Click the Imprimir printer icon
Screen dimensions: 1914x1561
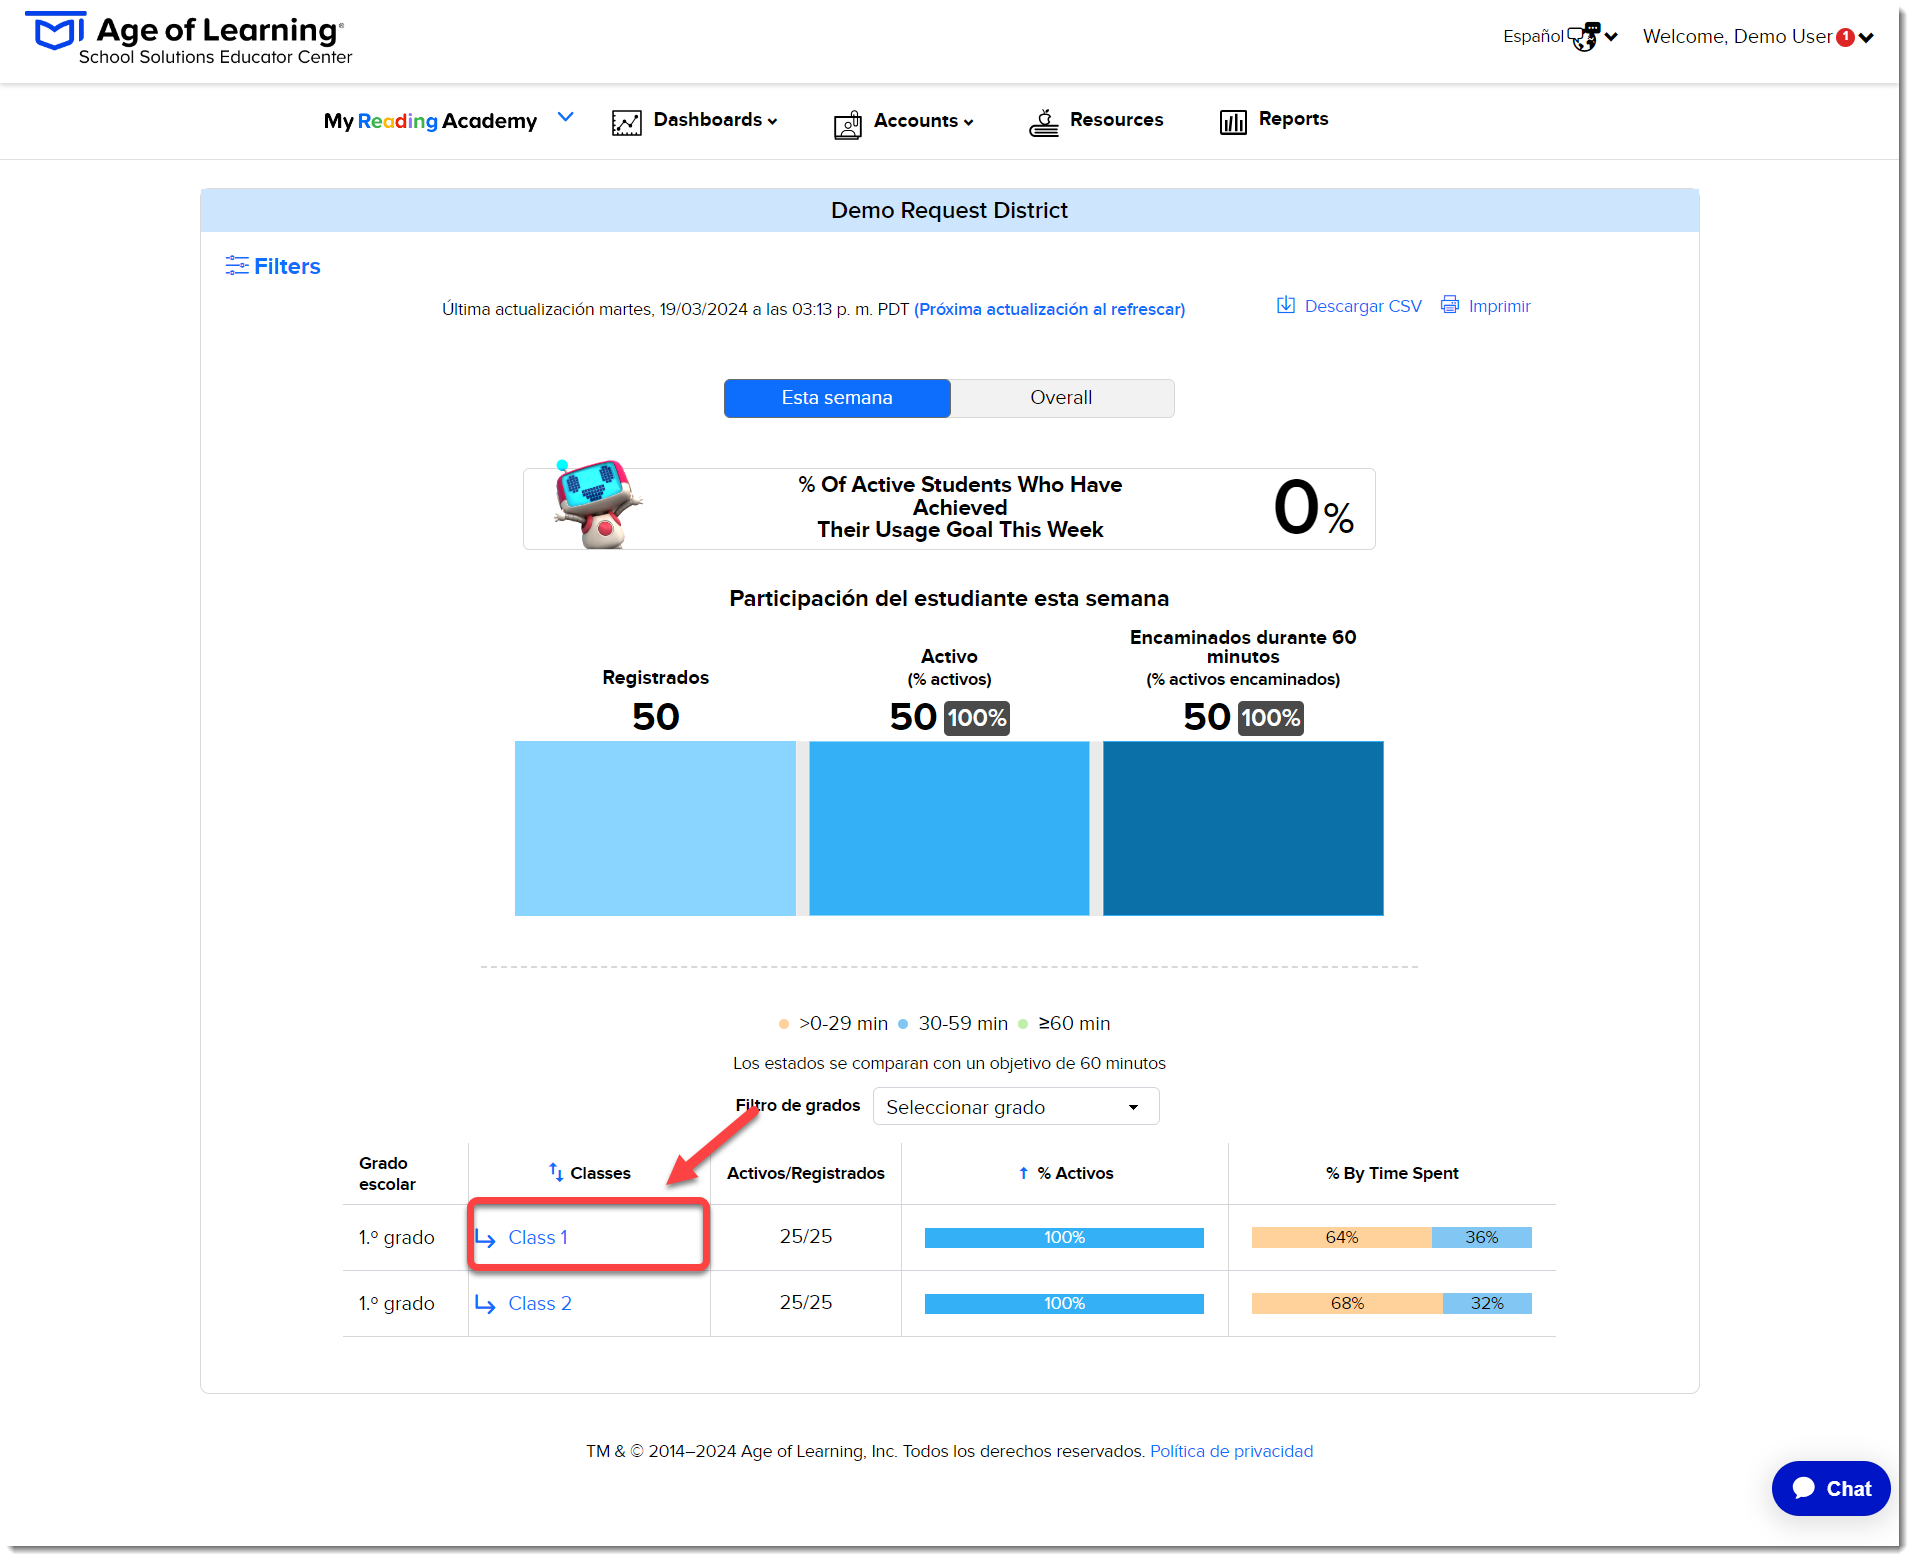coord(1450,304)
